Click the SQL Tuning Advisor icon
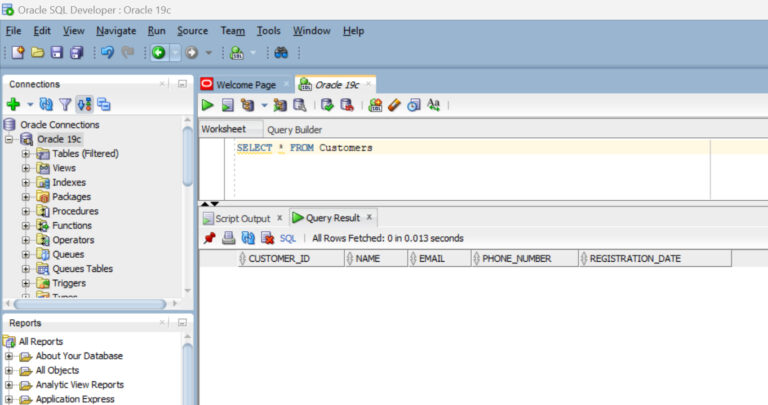The image size is (768, 405). tap(299, 105)
